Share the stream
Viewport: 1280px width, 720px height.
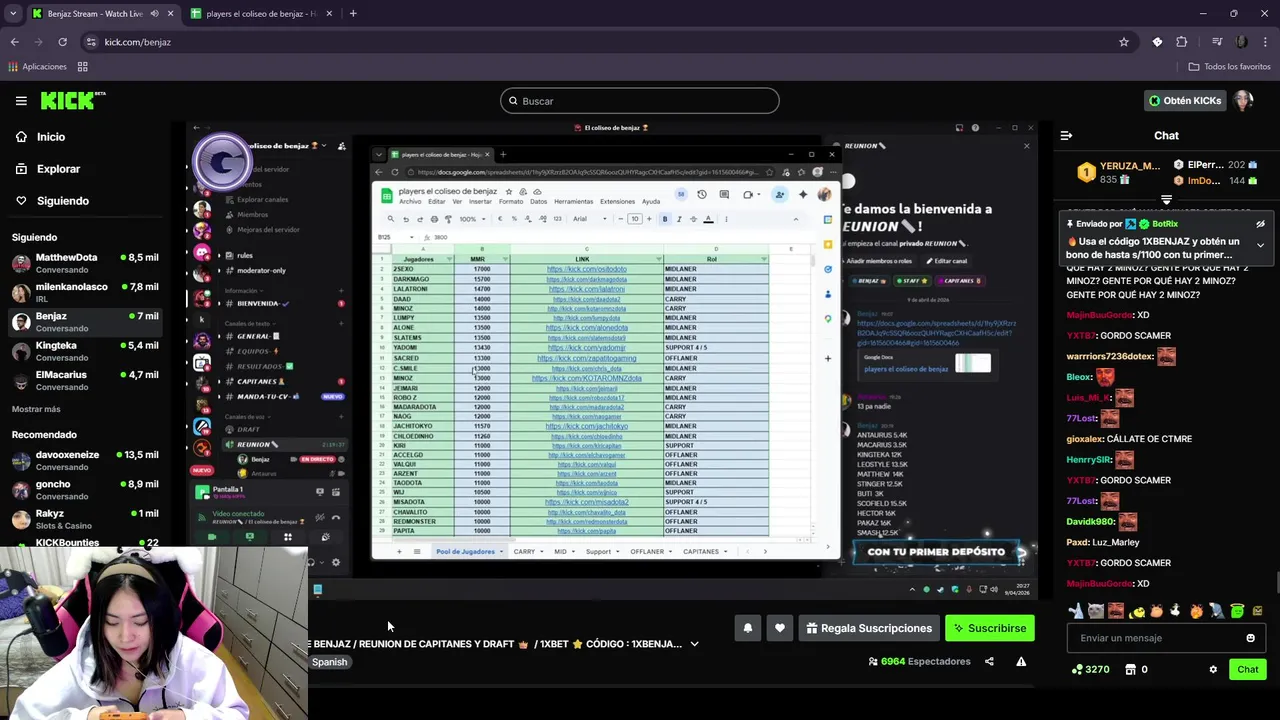pyautogui.click(x=989, y=661)
